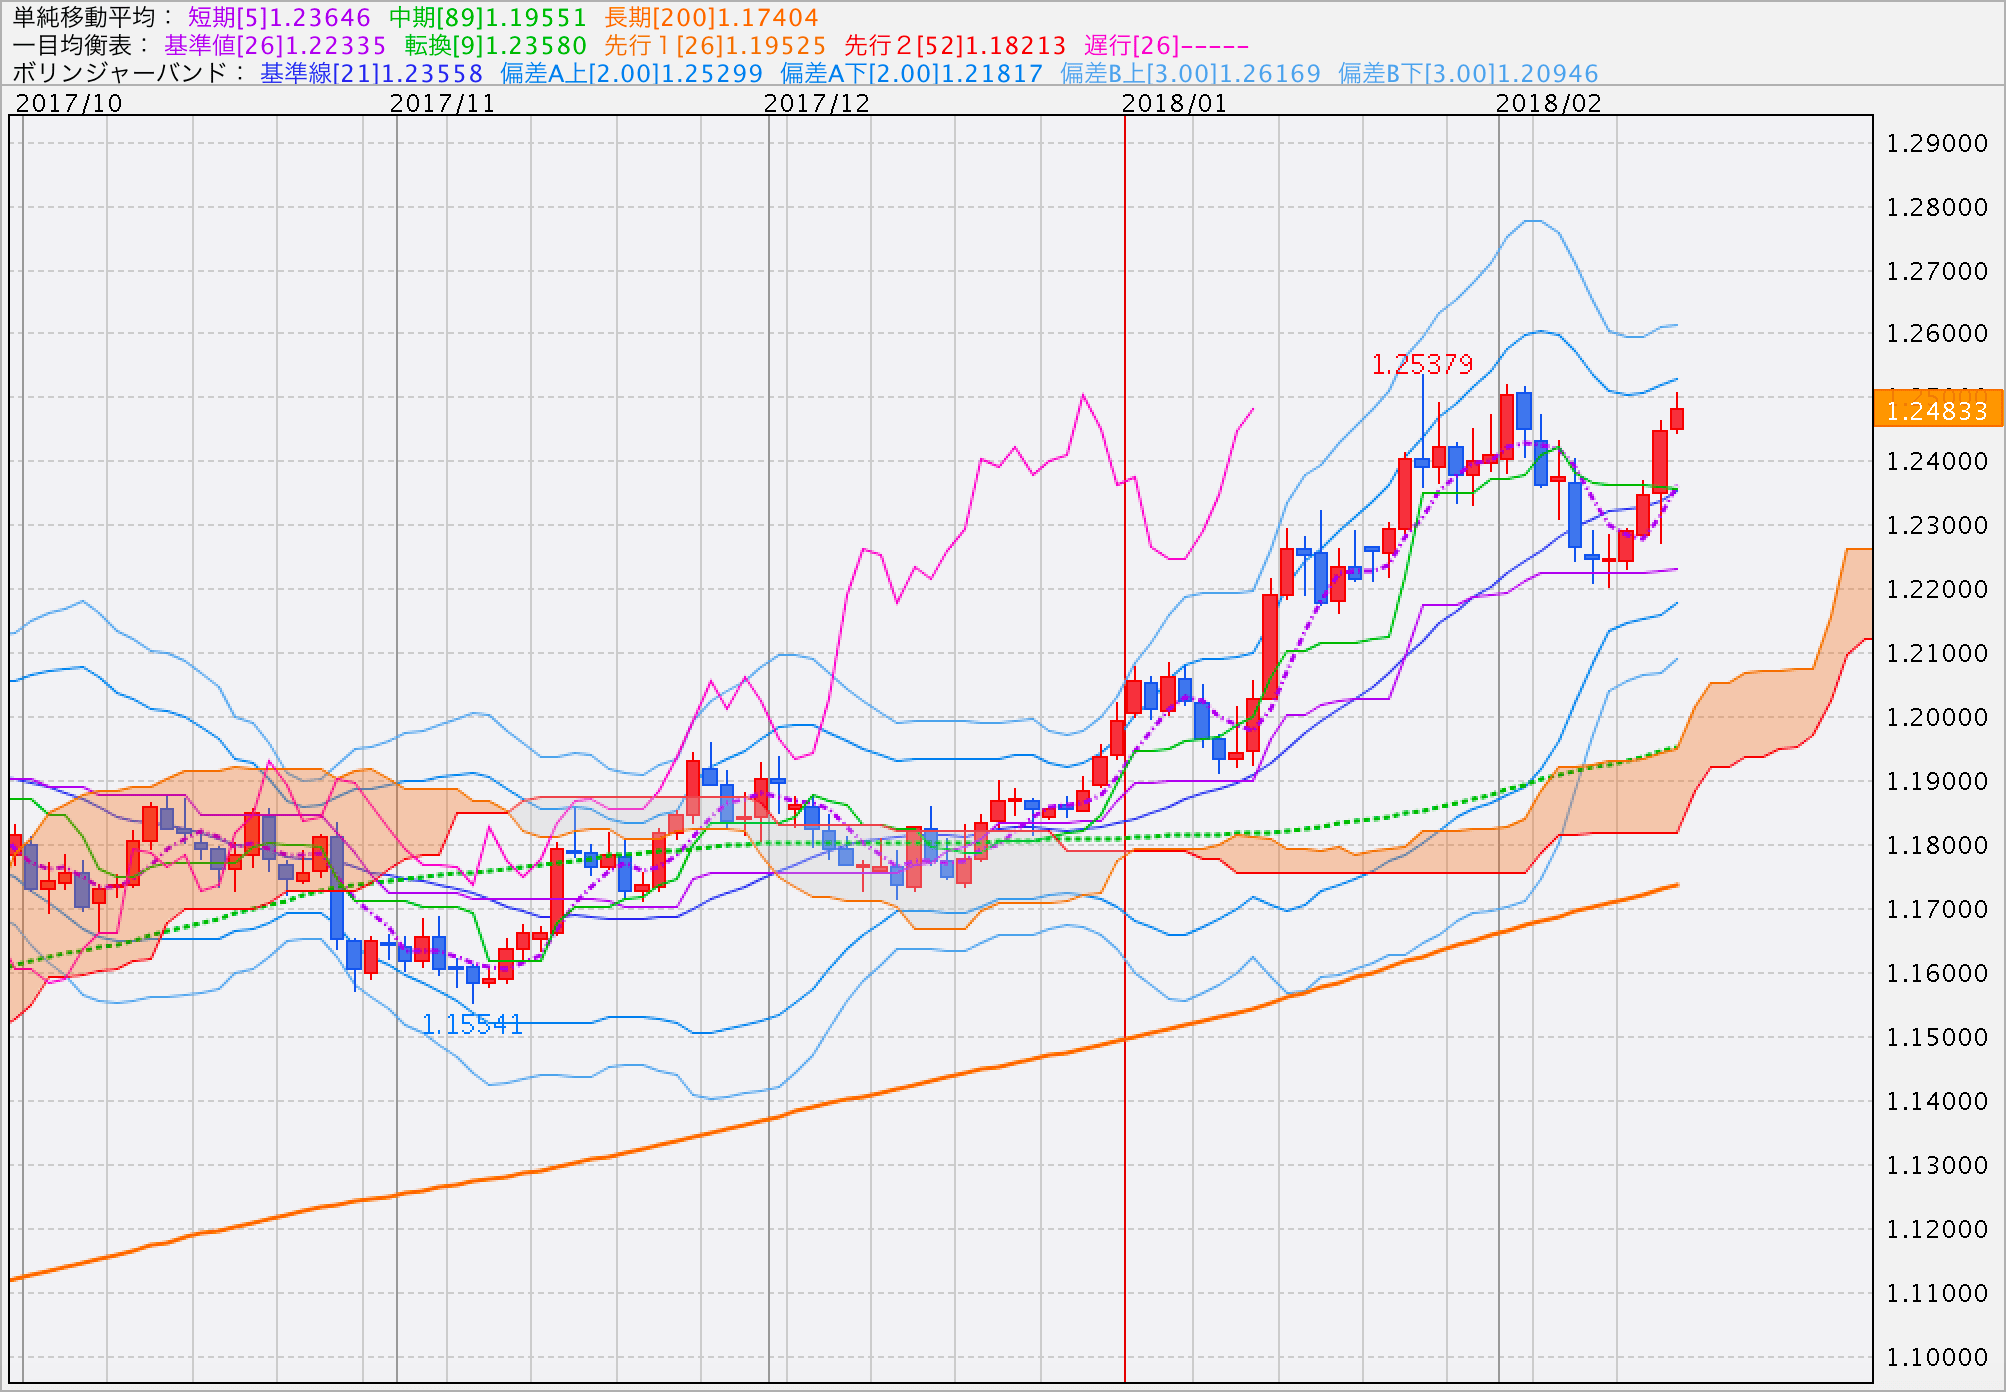Image resolution: width=2006 pixels, height=1392 pixels.
Task: Click the 先行１[26]1.19525 label
Action: [716, 45]
